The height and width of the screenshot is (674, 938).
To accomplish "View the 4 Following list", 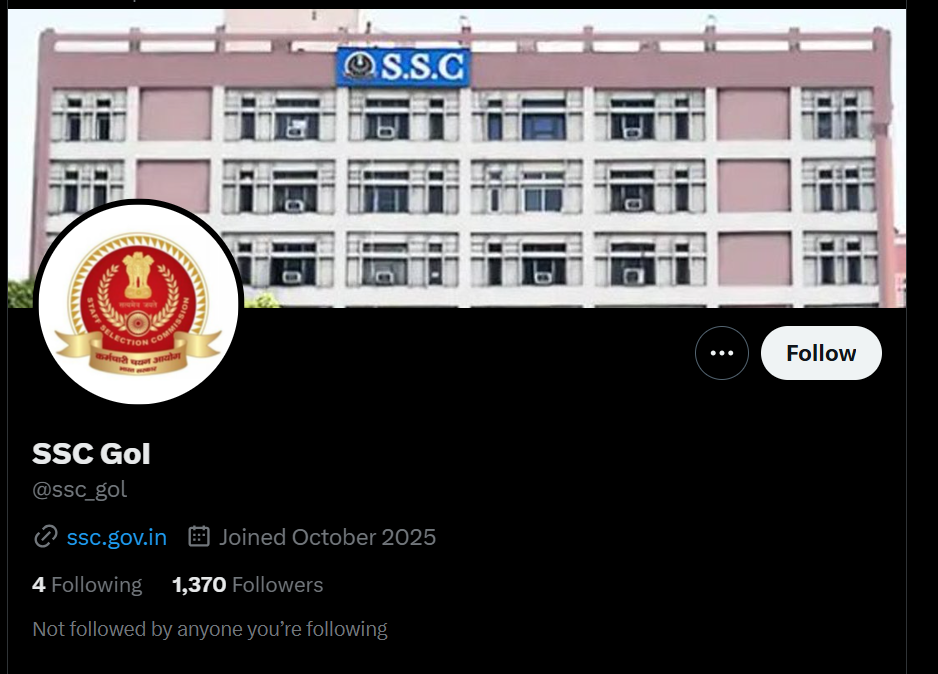I will point(87,584).
